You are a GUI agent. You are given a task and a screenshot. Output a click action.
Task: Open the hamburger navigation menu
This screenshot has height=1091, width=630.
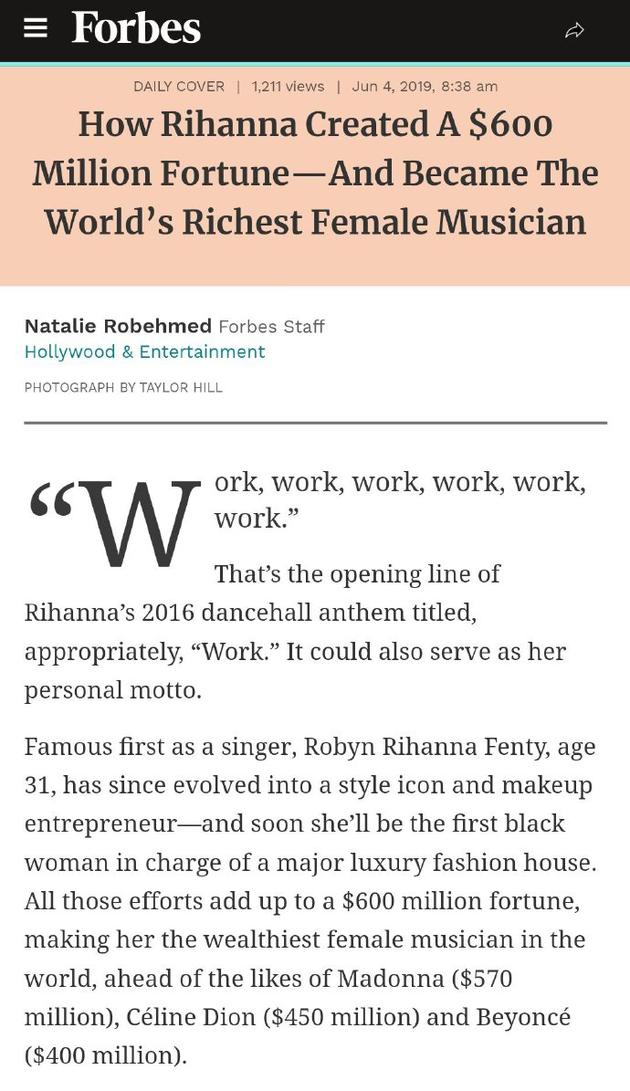pyautogui.click(x=36, y=28)
